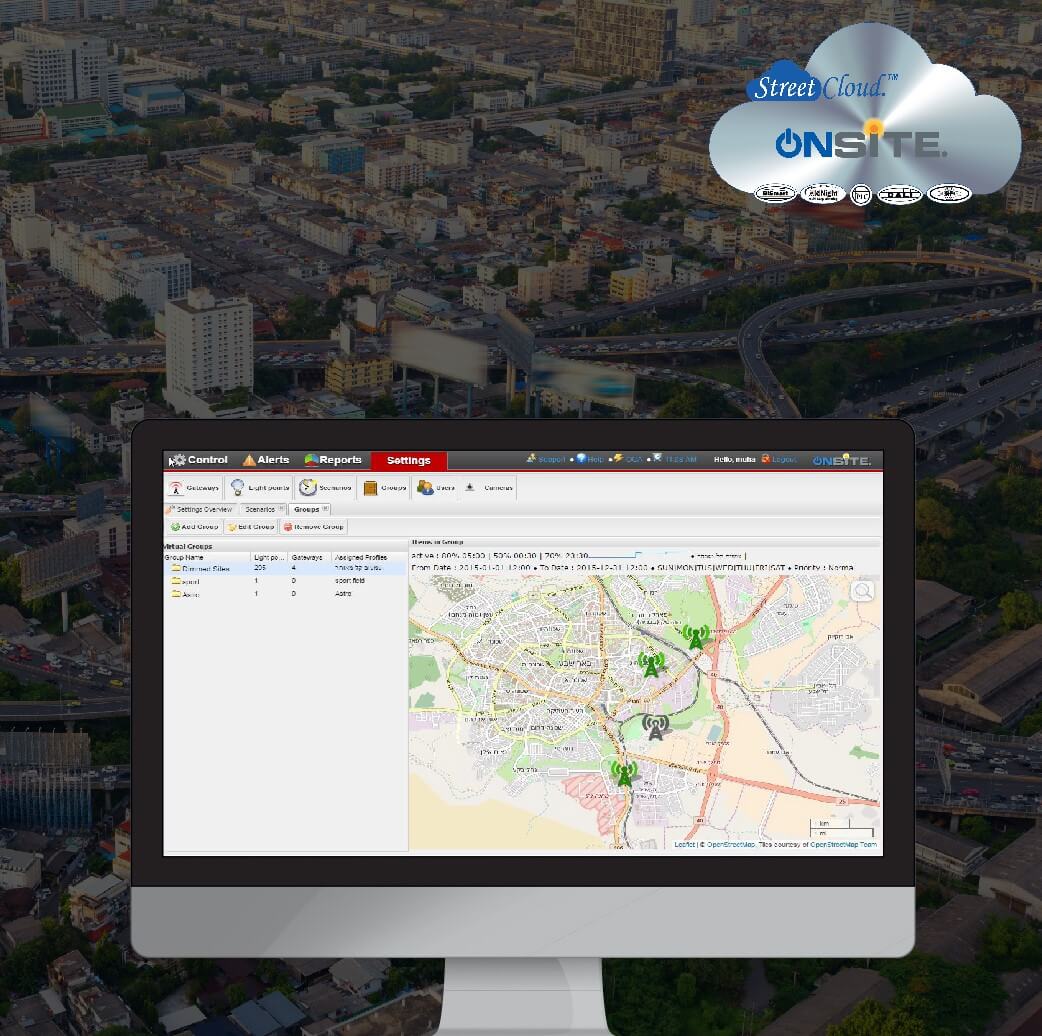This screenshot has height=1036, width=1042.
Task: Click the 'sport field' assigned profile cell
Action: [x=350, y=581]
